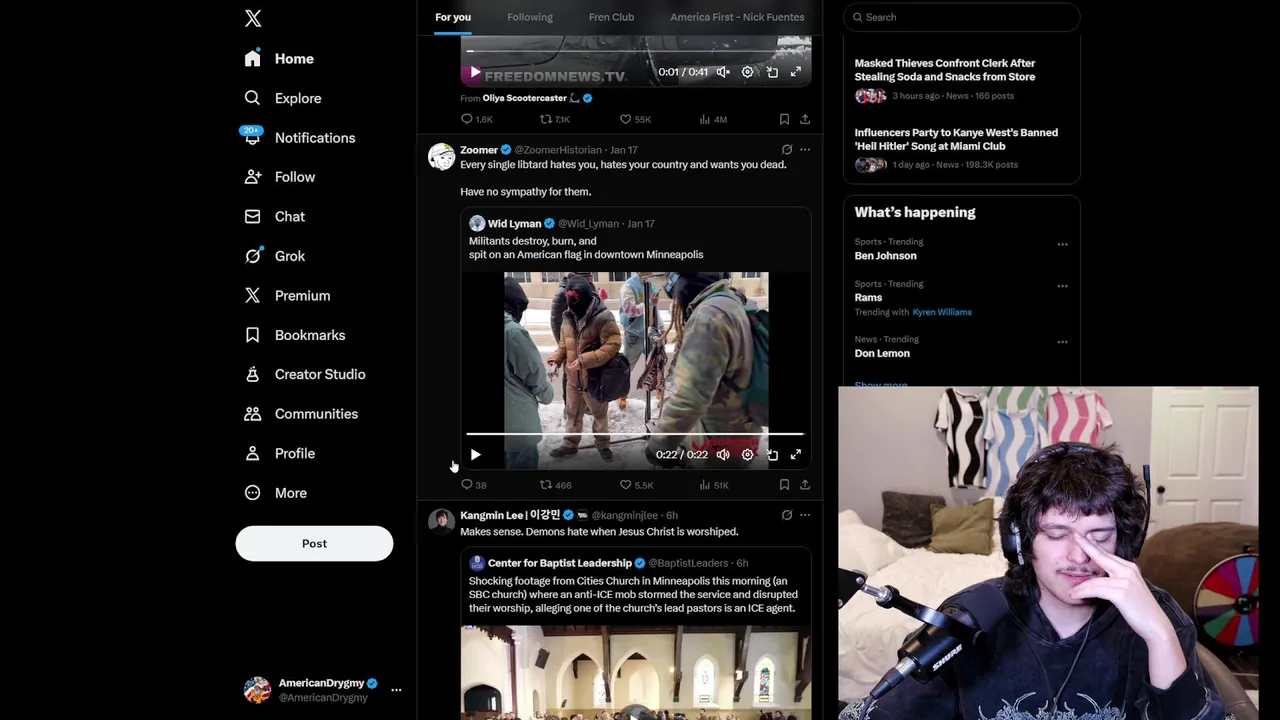Repost the Zoomer post showing 466 reposts
1280x720 pixels.
[555, 485]
